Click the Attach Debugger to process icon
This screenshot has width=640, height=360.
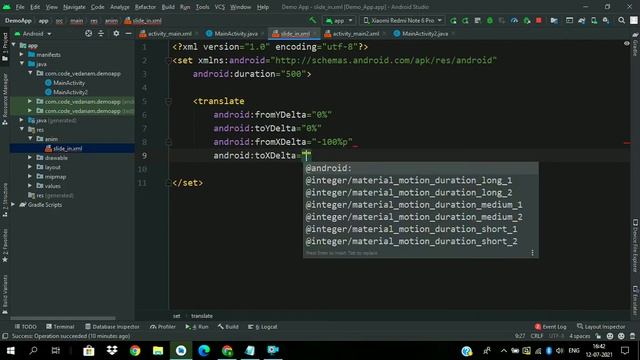[x=527, y=20]
